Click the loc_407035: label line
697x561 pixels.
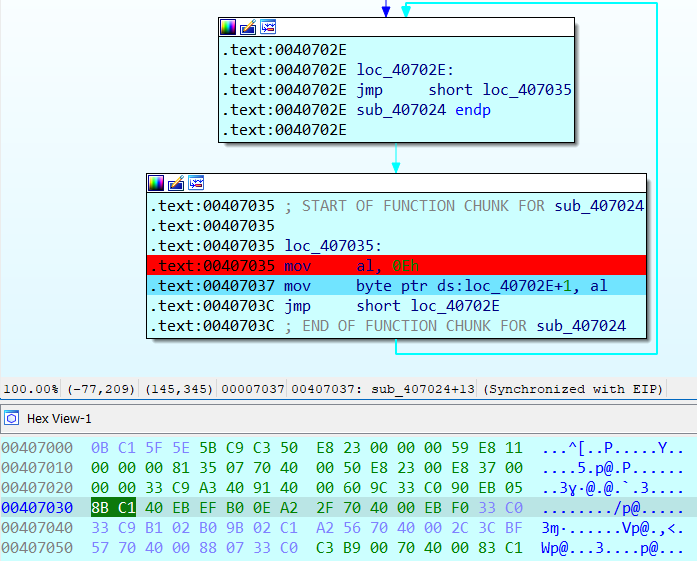pos(333,246)
